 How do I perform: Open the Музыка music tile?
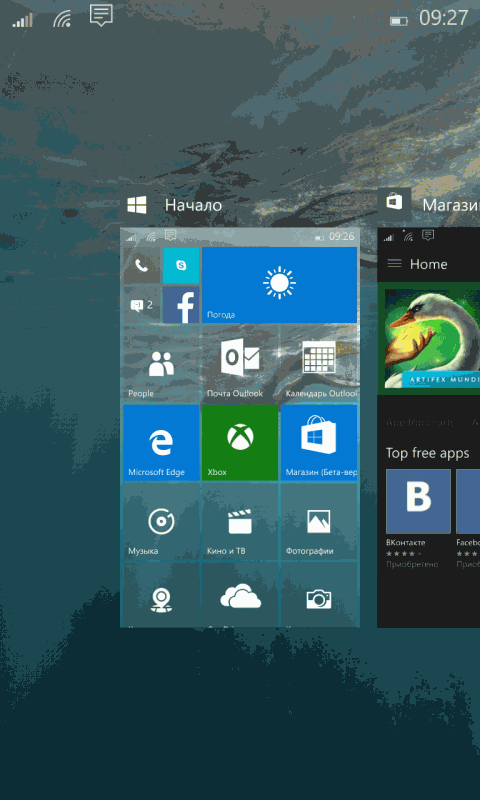[161, 521]
